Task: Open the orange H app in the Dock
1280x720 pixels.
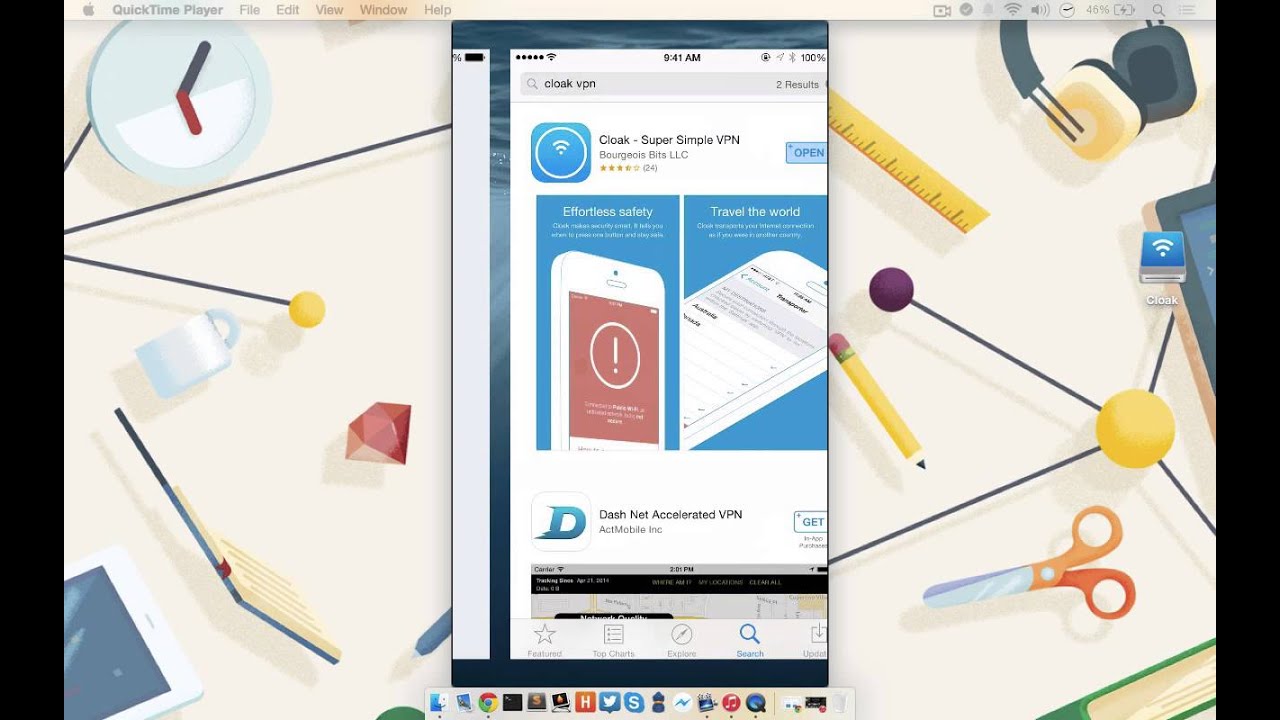Action: coord(585,703)
